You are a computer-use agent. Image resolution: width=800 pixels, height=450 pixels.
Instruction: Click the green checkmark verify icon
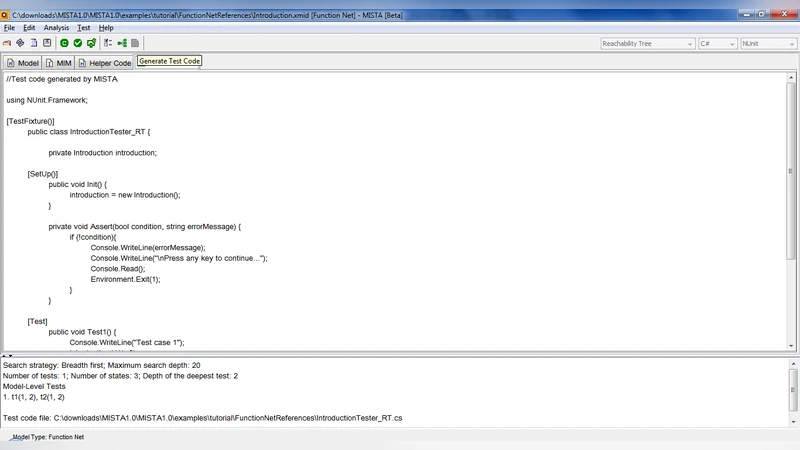[x=77, y=43]
